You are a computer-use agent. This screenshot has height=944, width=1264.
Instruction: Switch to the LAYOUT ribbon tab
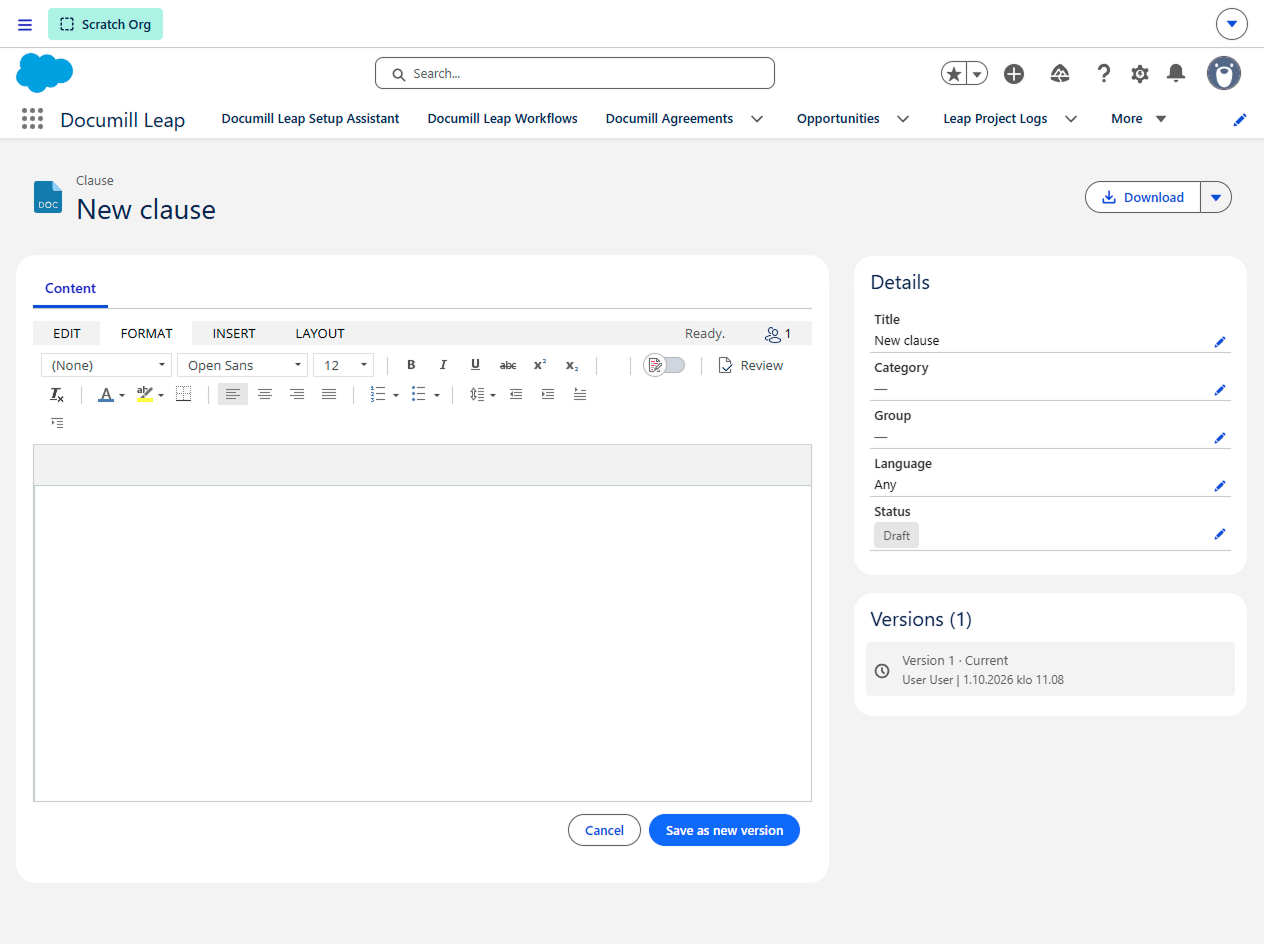tap(320, 333)
